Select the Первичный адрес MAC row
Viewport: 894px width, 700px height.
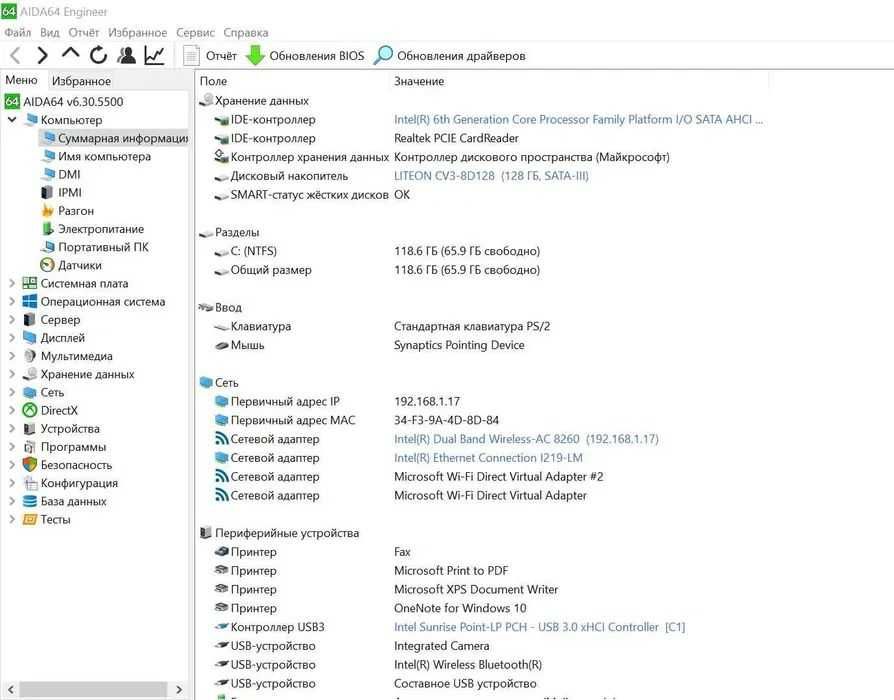pyautogui.click(x=356, y=420)
